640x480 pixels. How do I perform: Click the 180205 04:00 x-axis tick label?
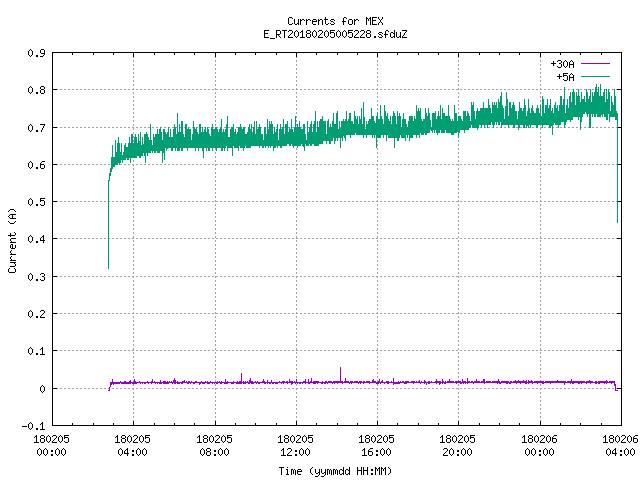pyautogui.click(x=132, y=446)
